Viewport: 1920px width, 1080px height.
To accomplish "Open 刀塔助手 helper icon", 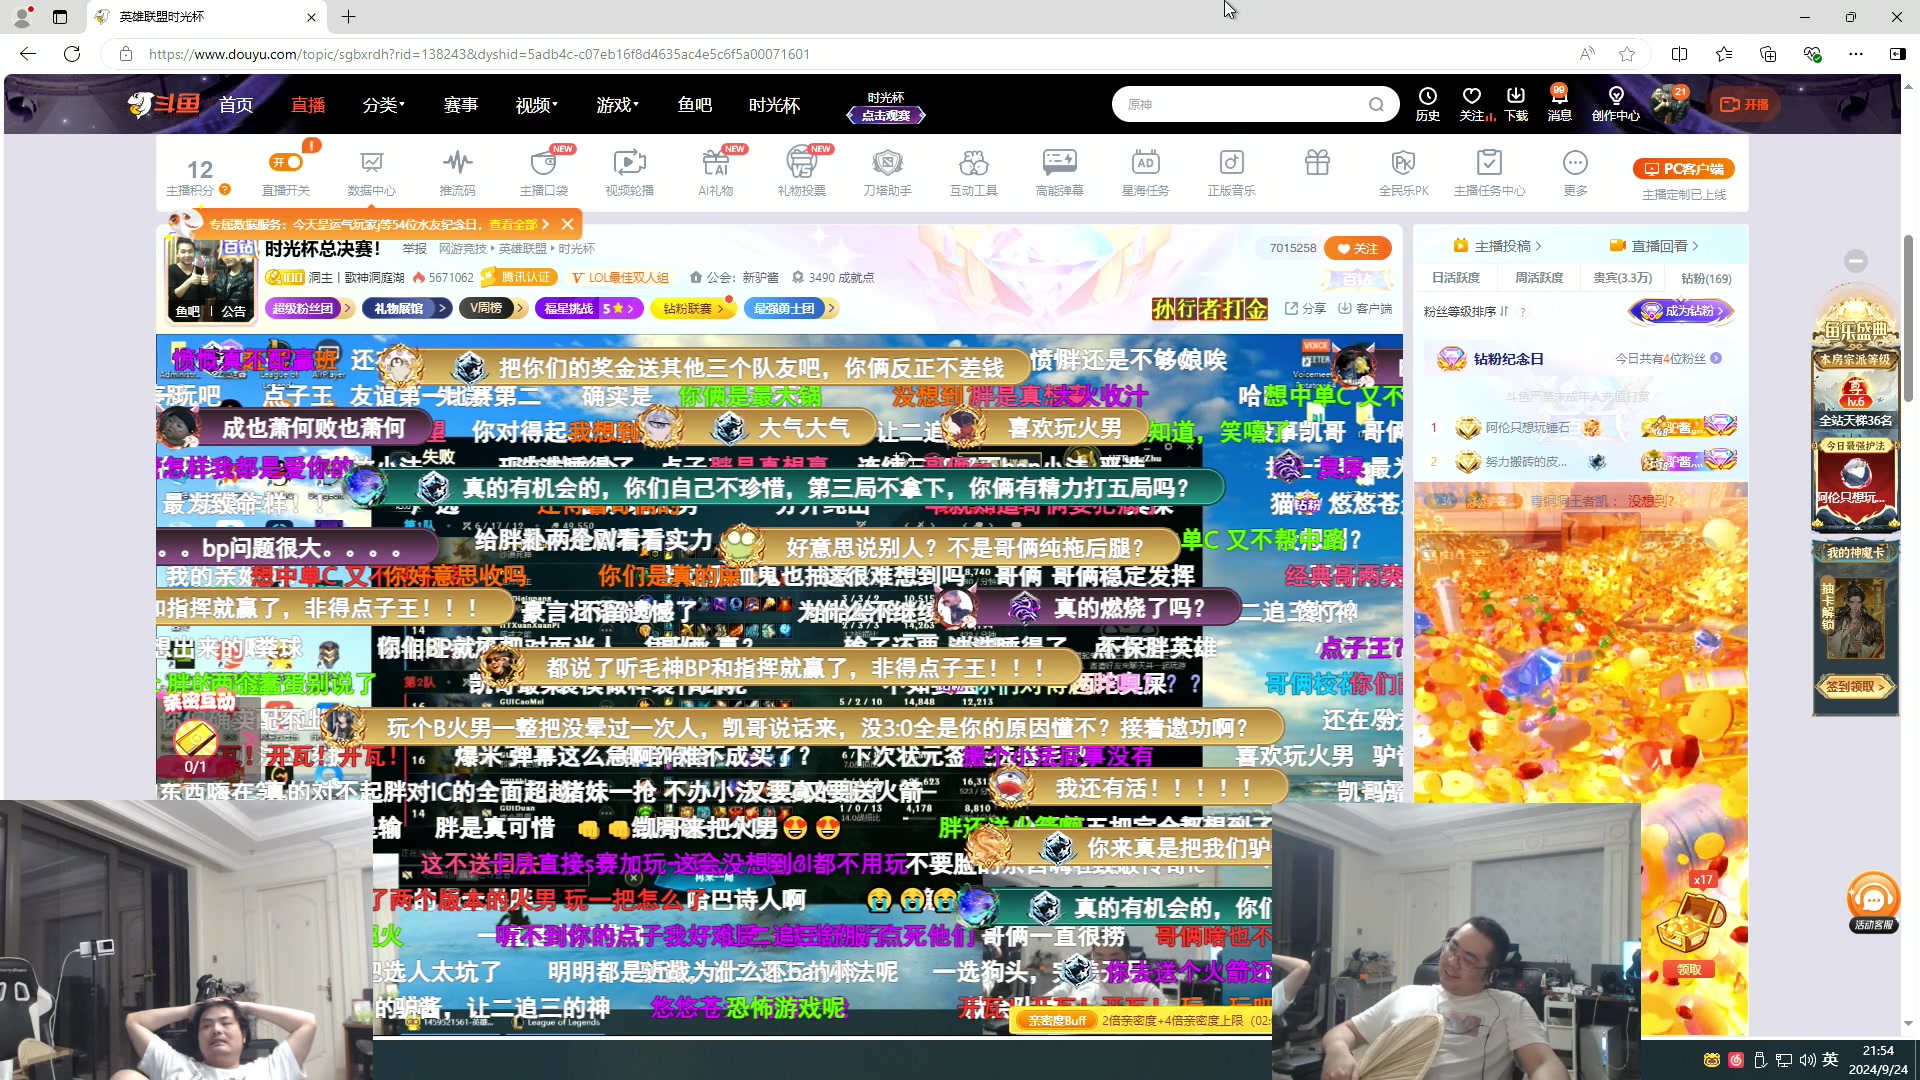I will [x=887, y=172].
